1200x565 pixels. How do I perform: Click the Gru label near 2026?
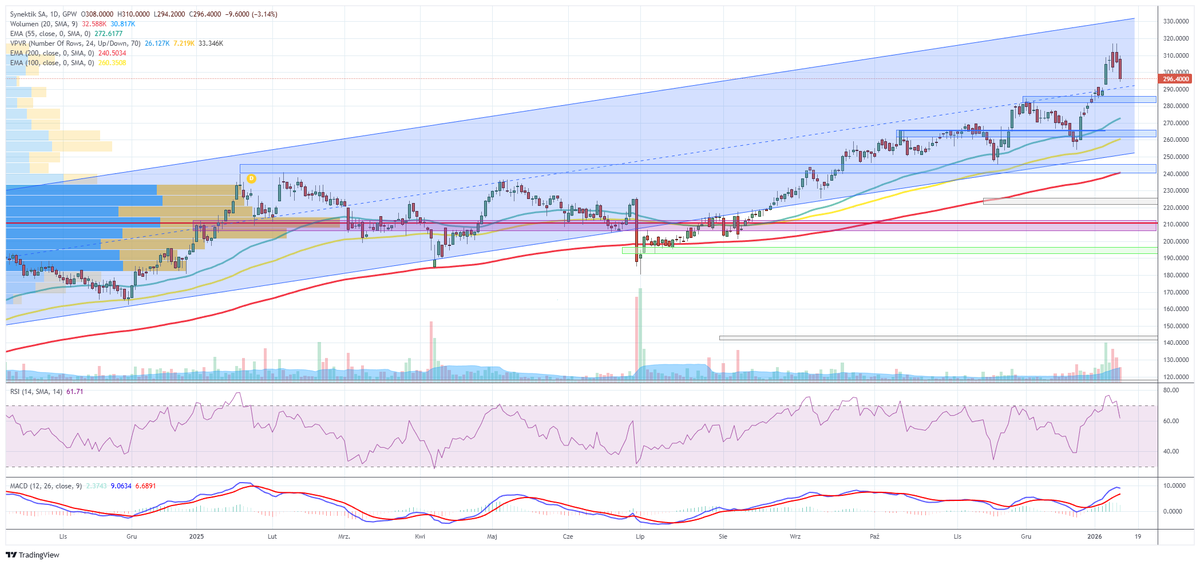(x=1026, y=537)
